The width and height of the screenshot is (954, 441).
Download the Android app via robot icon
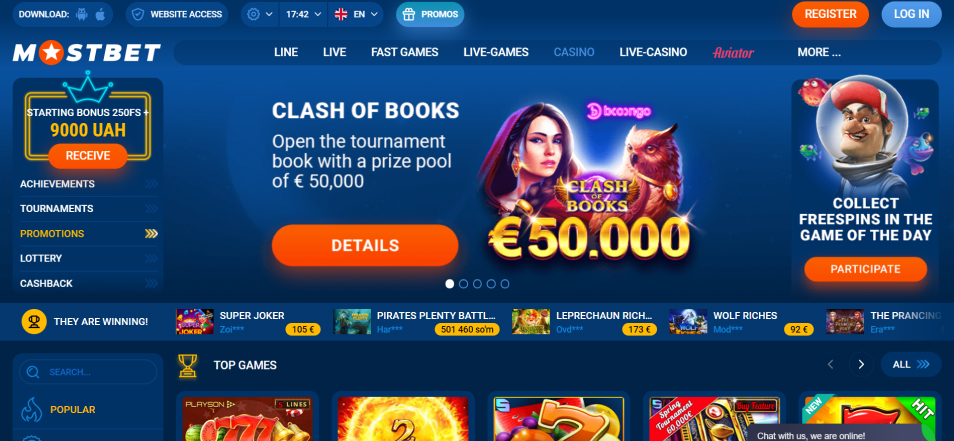(x=82, y=15)
